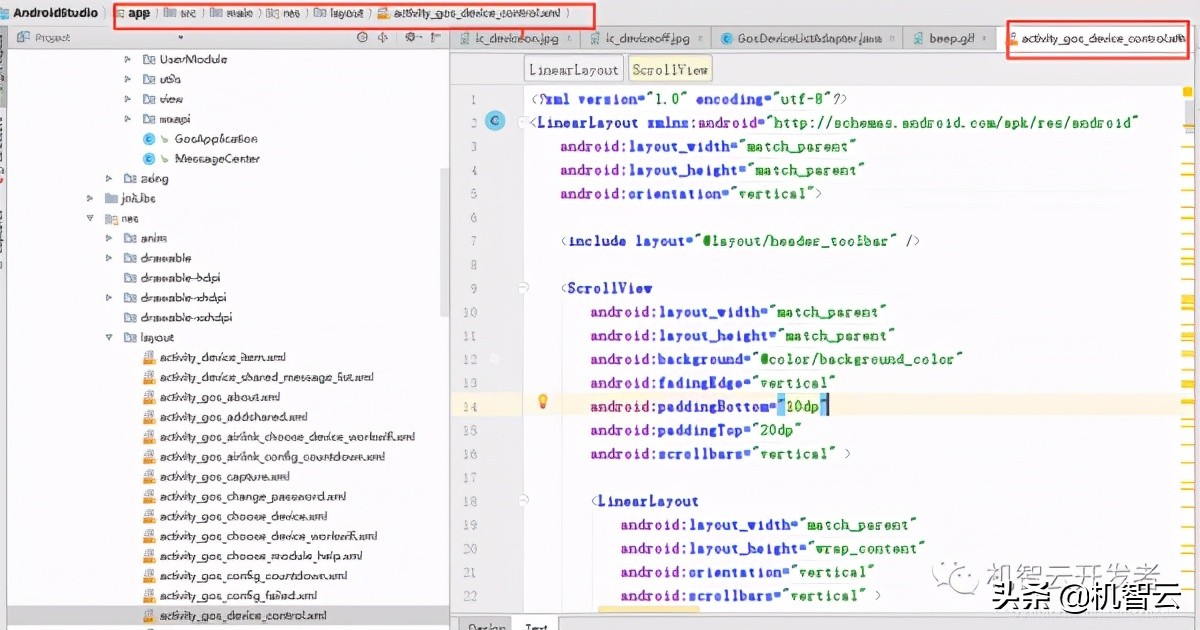Fold the ScrollView tag at line 9

[523, 288]
